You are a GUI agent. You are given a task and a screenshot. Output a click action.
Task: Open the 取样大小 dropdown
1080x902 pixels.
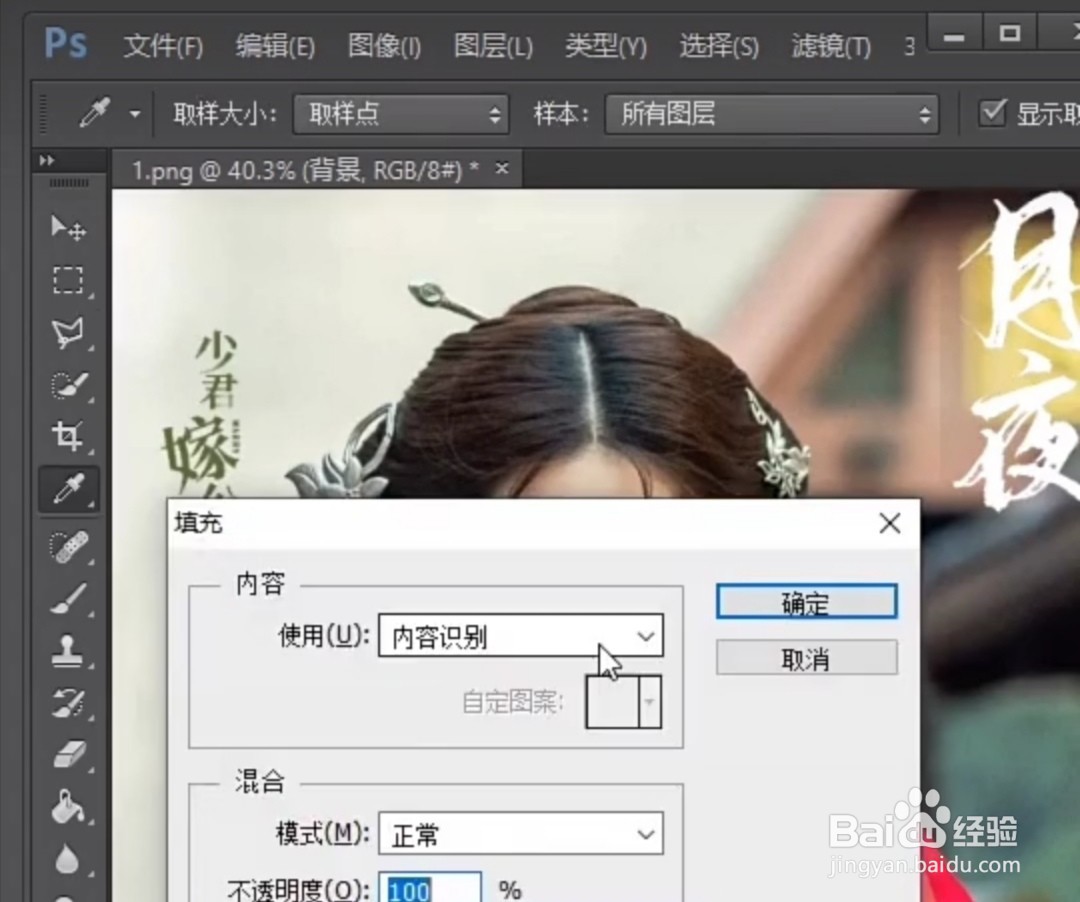pos(402,114)
